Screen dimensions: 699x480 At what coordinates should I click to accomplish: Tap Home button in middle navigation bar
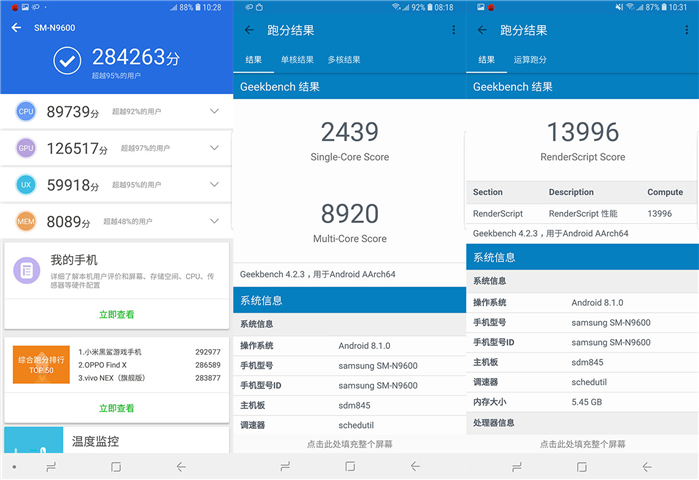[x=350, y=467]
